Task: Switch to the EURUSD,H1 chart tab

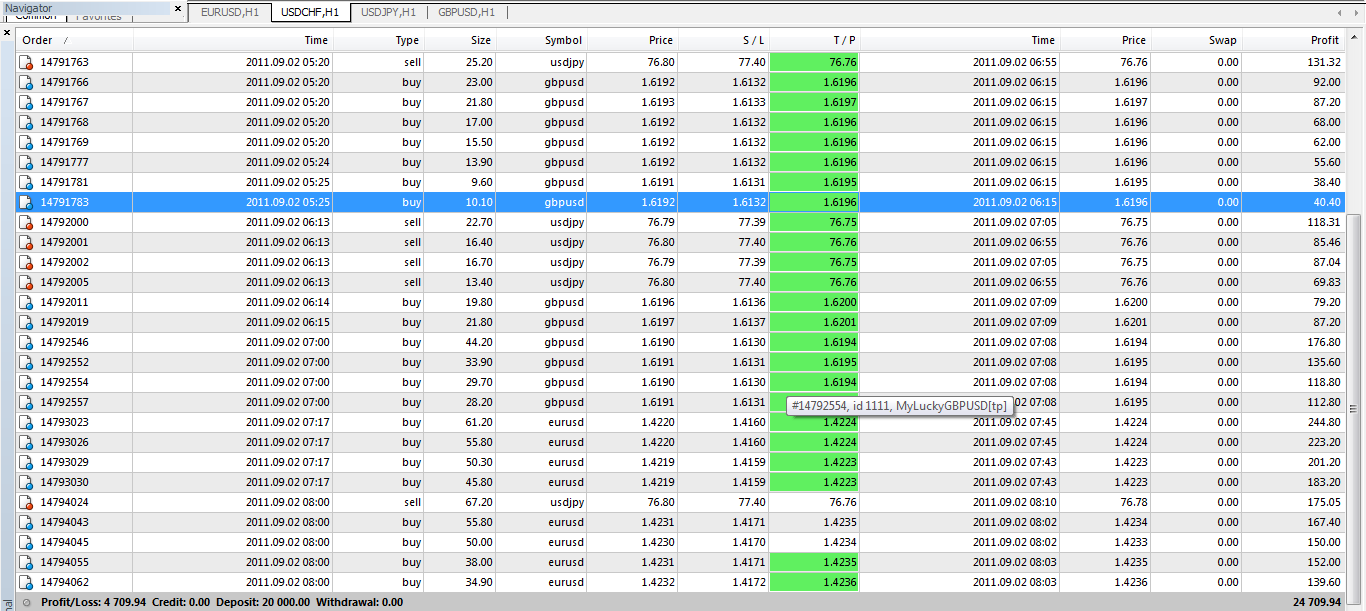Action: tap(230, 13)
